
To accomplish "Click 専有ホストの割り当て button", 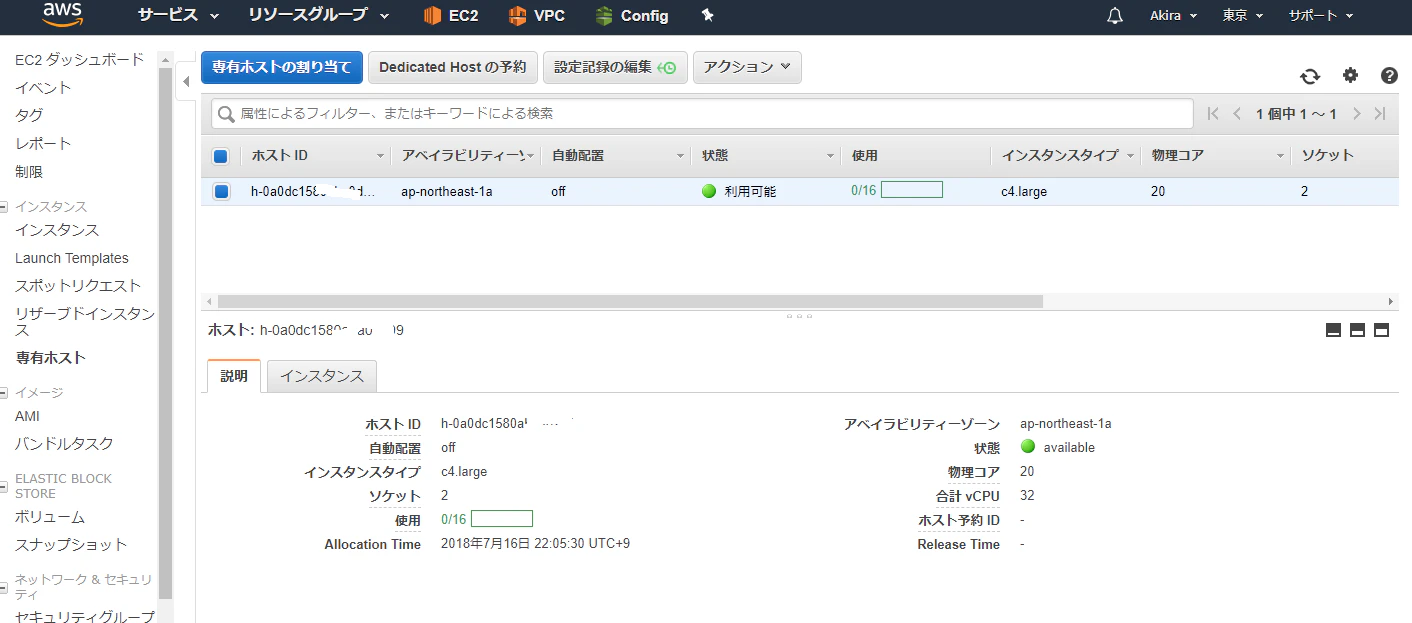I will [282, 67].
